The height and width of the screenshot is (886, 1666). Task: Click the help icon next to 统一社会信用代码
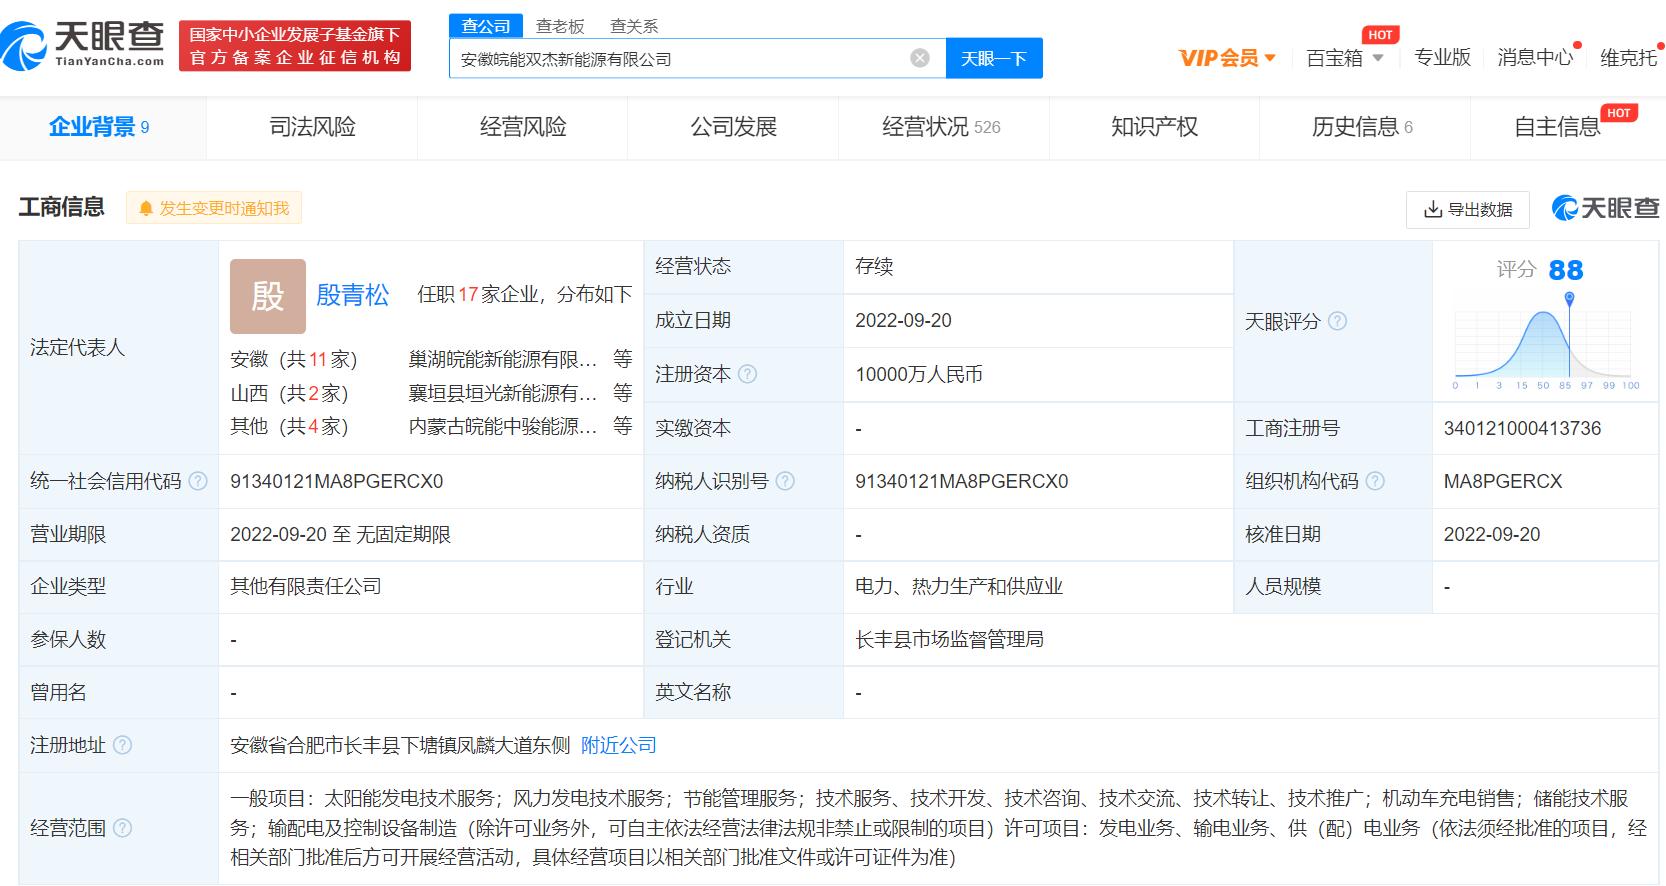198,481
